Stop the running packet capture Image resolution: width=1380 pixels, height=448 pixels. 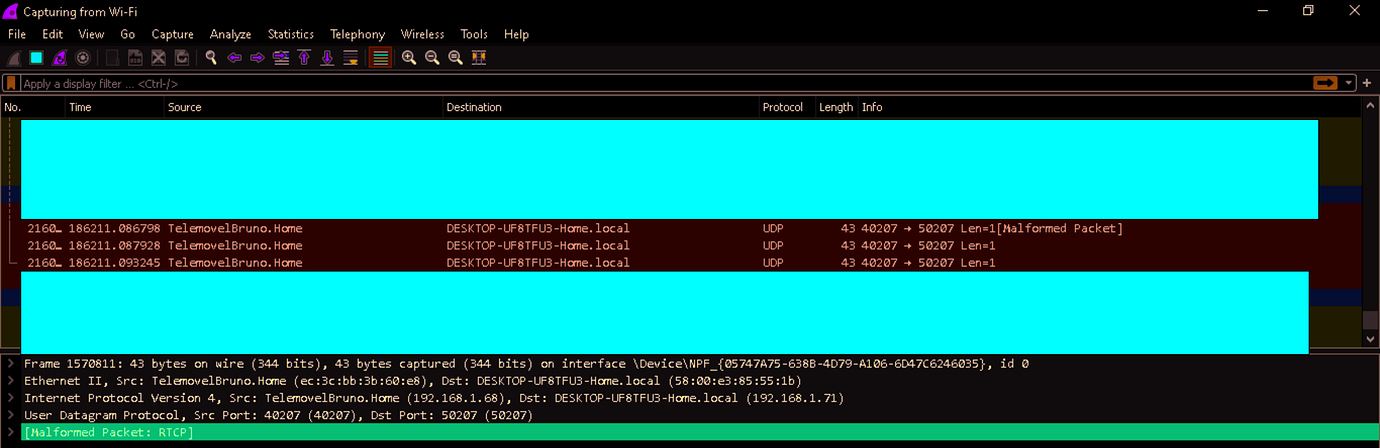coord(36,58)
